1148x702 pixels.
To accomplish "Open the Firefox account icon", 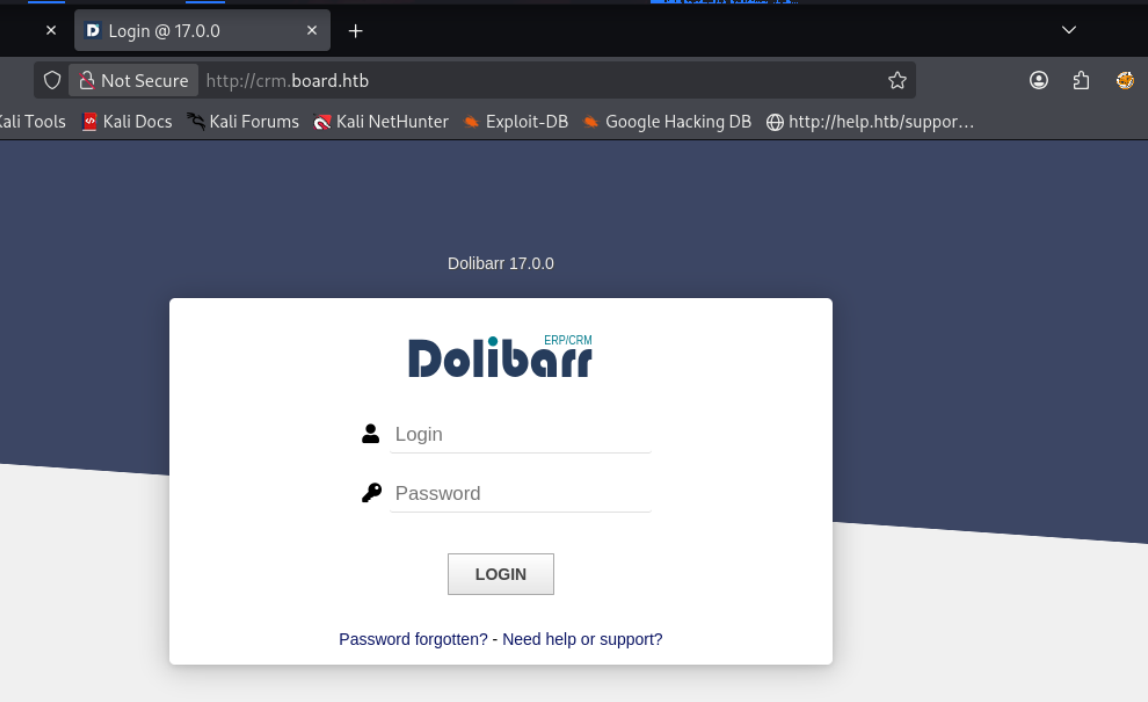I will tap(1038, 81).
